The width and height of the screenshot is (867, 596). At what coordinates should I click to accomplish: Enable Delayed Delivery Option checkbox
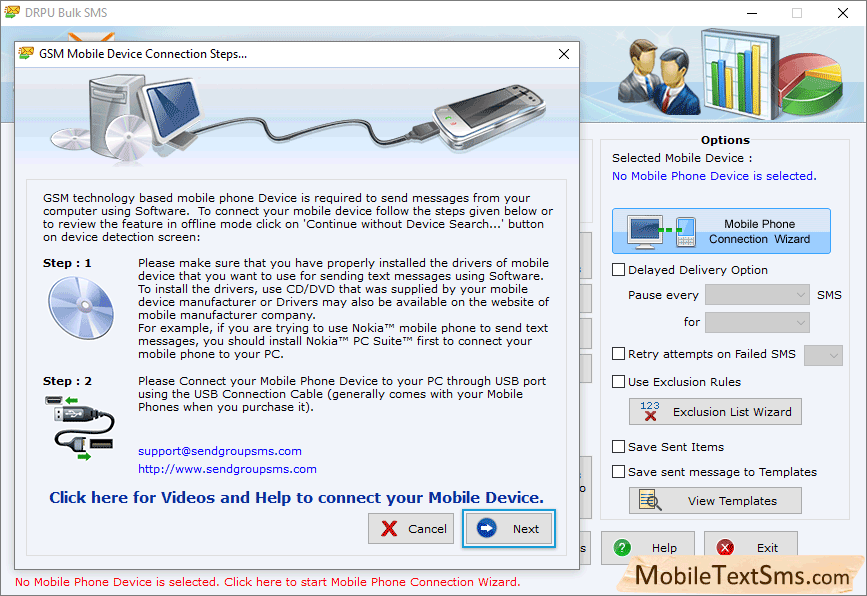[618, 270]
